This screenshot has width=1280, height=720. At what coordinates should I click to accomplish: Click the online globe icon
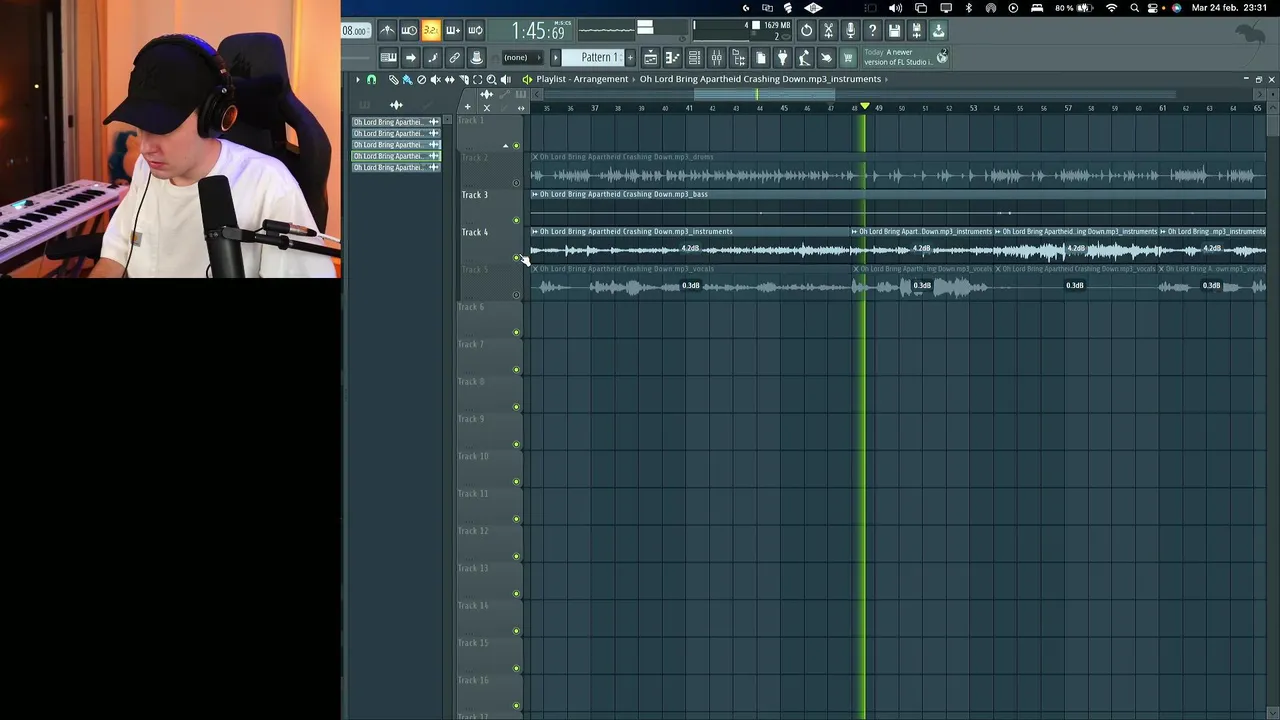[x=942, y=57]
